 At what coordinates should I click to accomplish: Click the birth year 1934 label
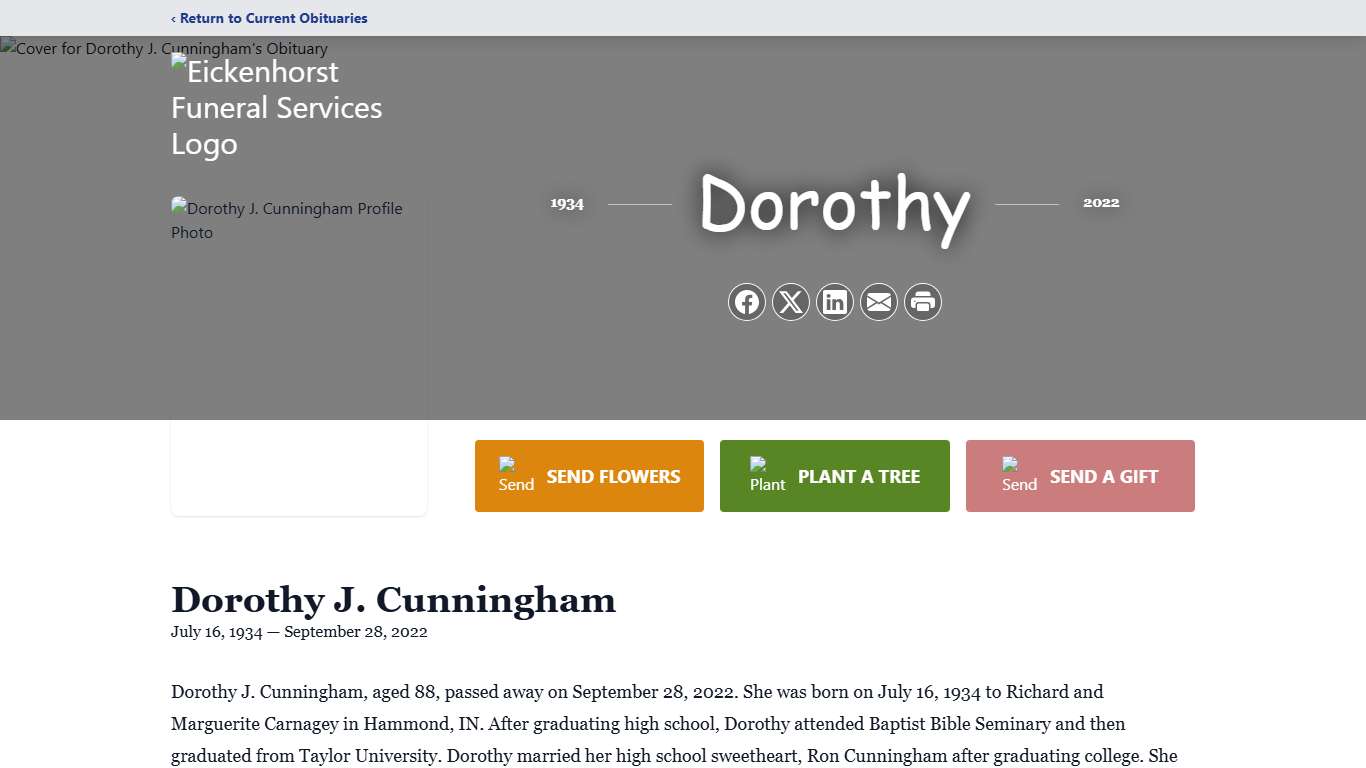[x=567, y=203]
